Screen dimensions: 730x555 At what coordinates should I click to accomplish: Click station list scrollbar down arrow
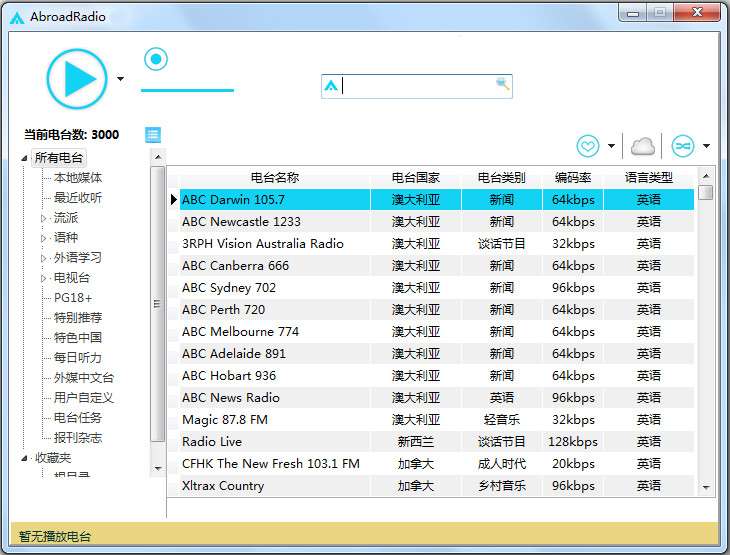(706, 487)
